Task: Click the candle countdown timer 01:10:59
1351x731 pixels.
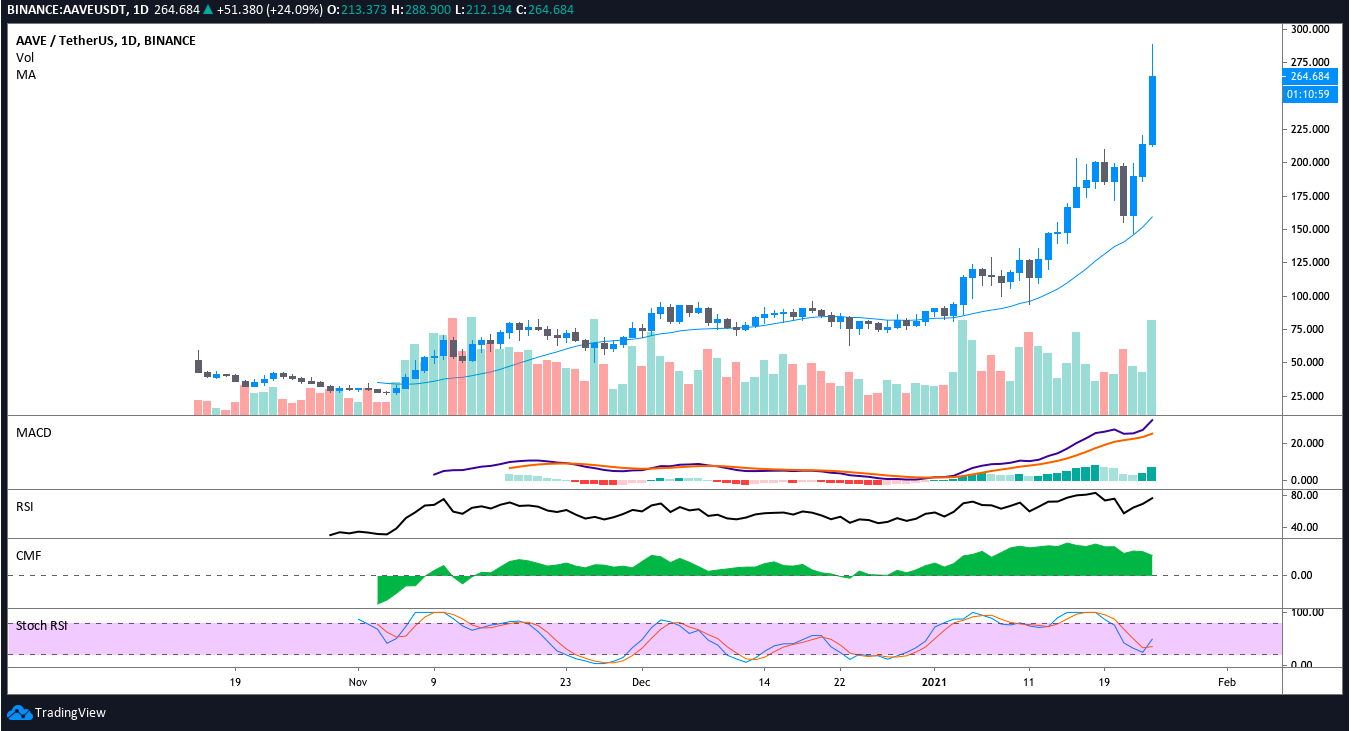Action: pos(1309,94)
